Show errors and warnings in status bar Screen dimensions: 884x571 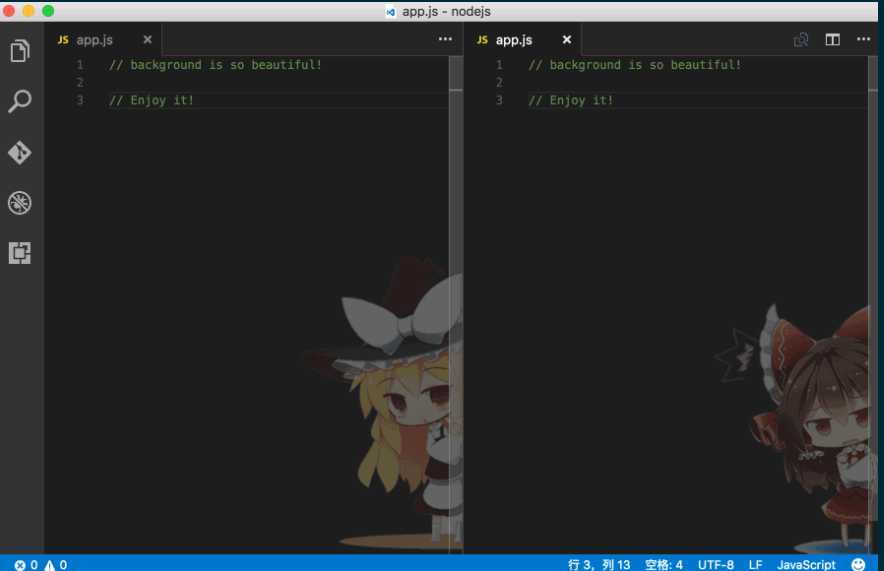(x=41, y=564)
